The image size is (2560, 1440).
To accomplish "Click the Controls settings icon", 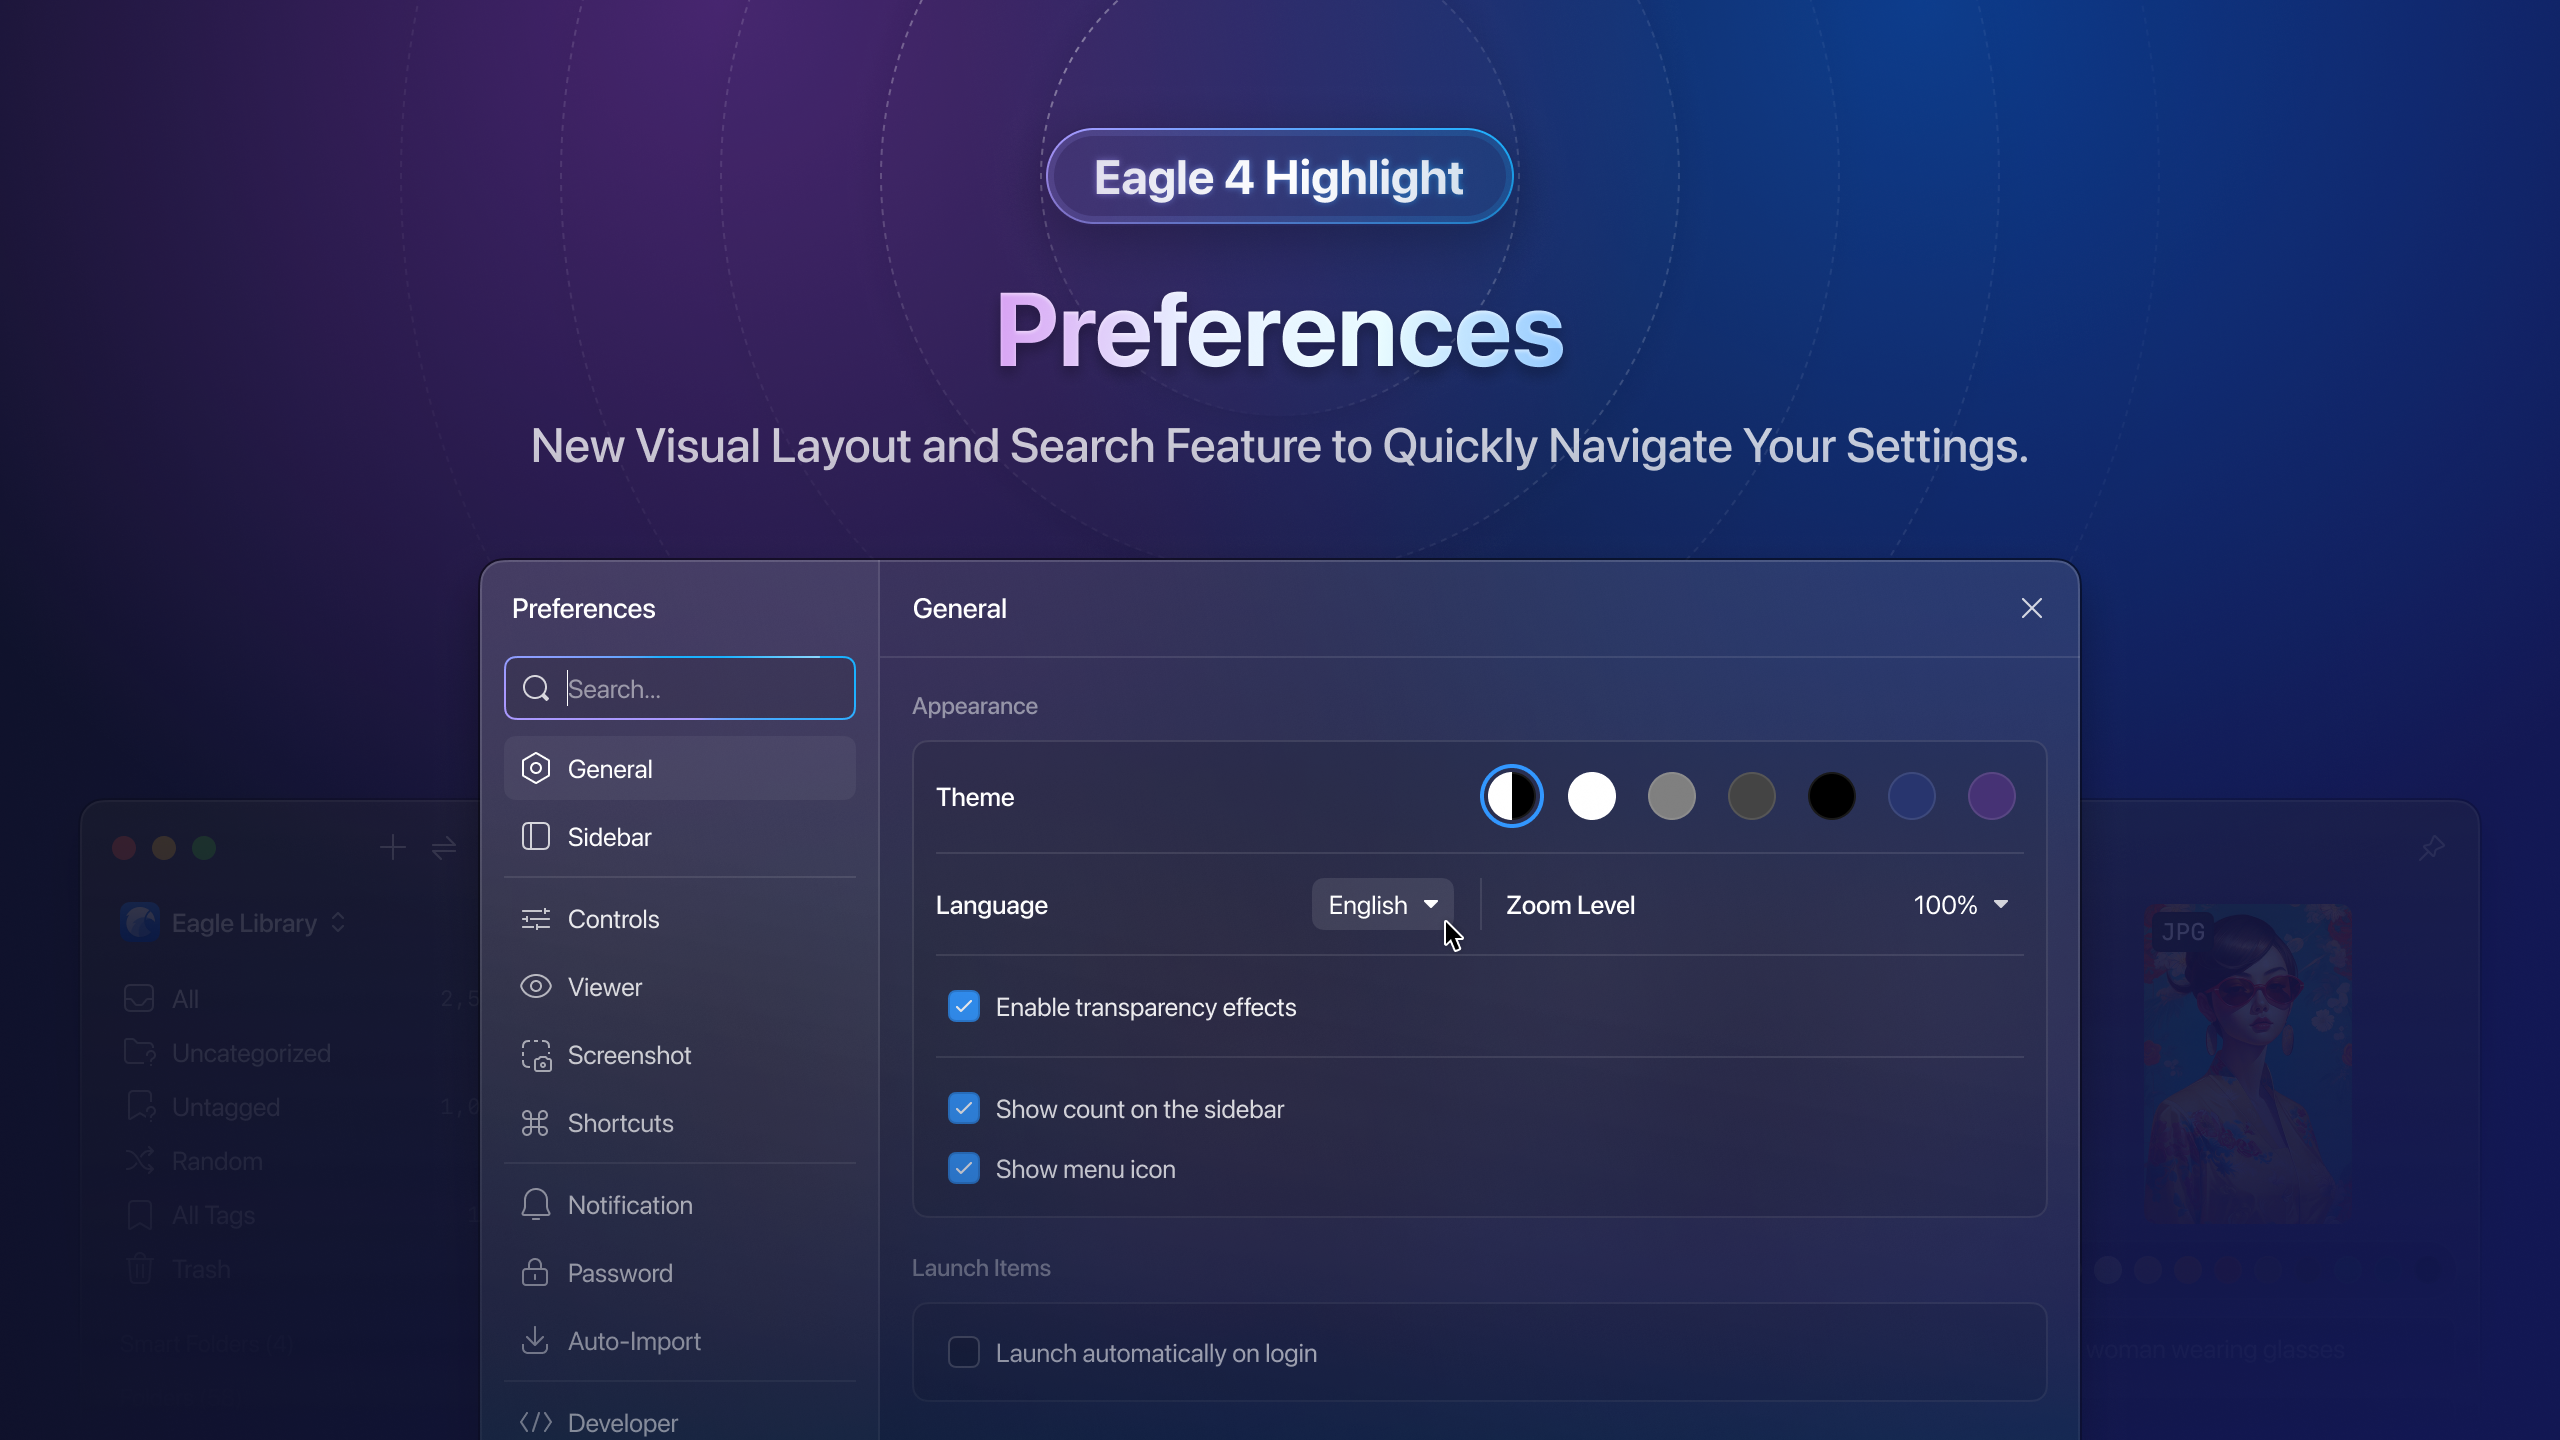I will pyautogui.click(x=536, y=919).
